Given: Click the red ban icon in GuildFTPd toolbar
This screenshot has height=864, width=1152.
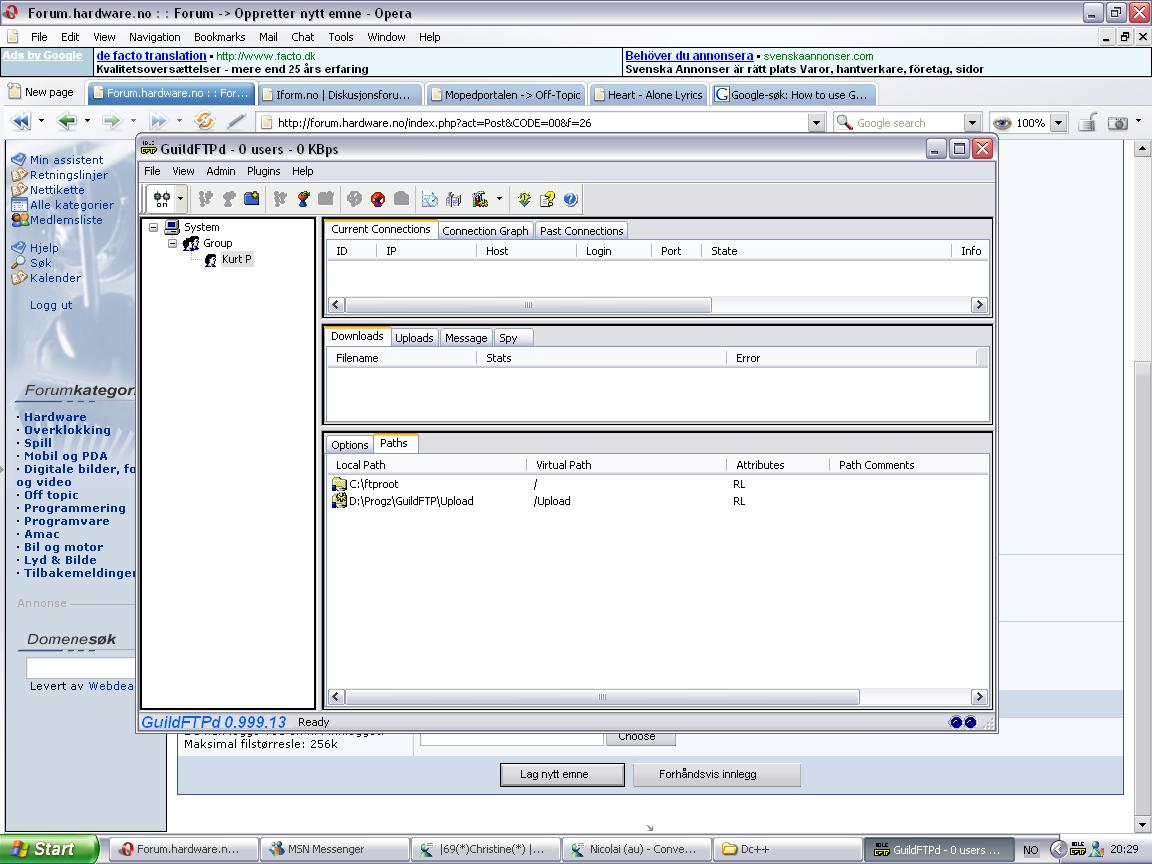Looking at the screenshot, I should (x=378, y=199).
